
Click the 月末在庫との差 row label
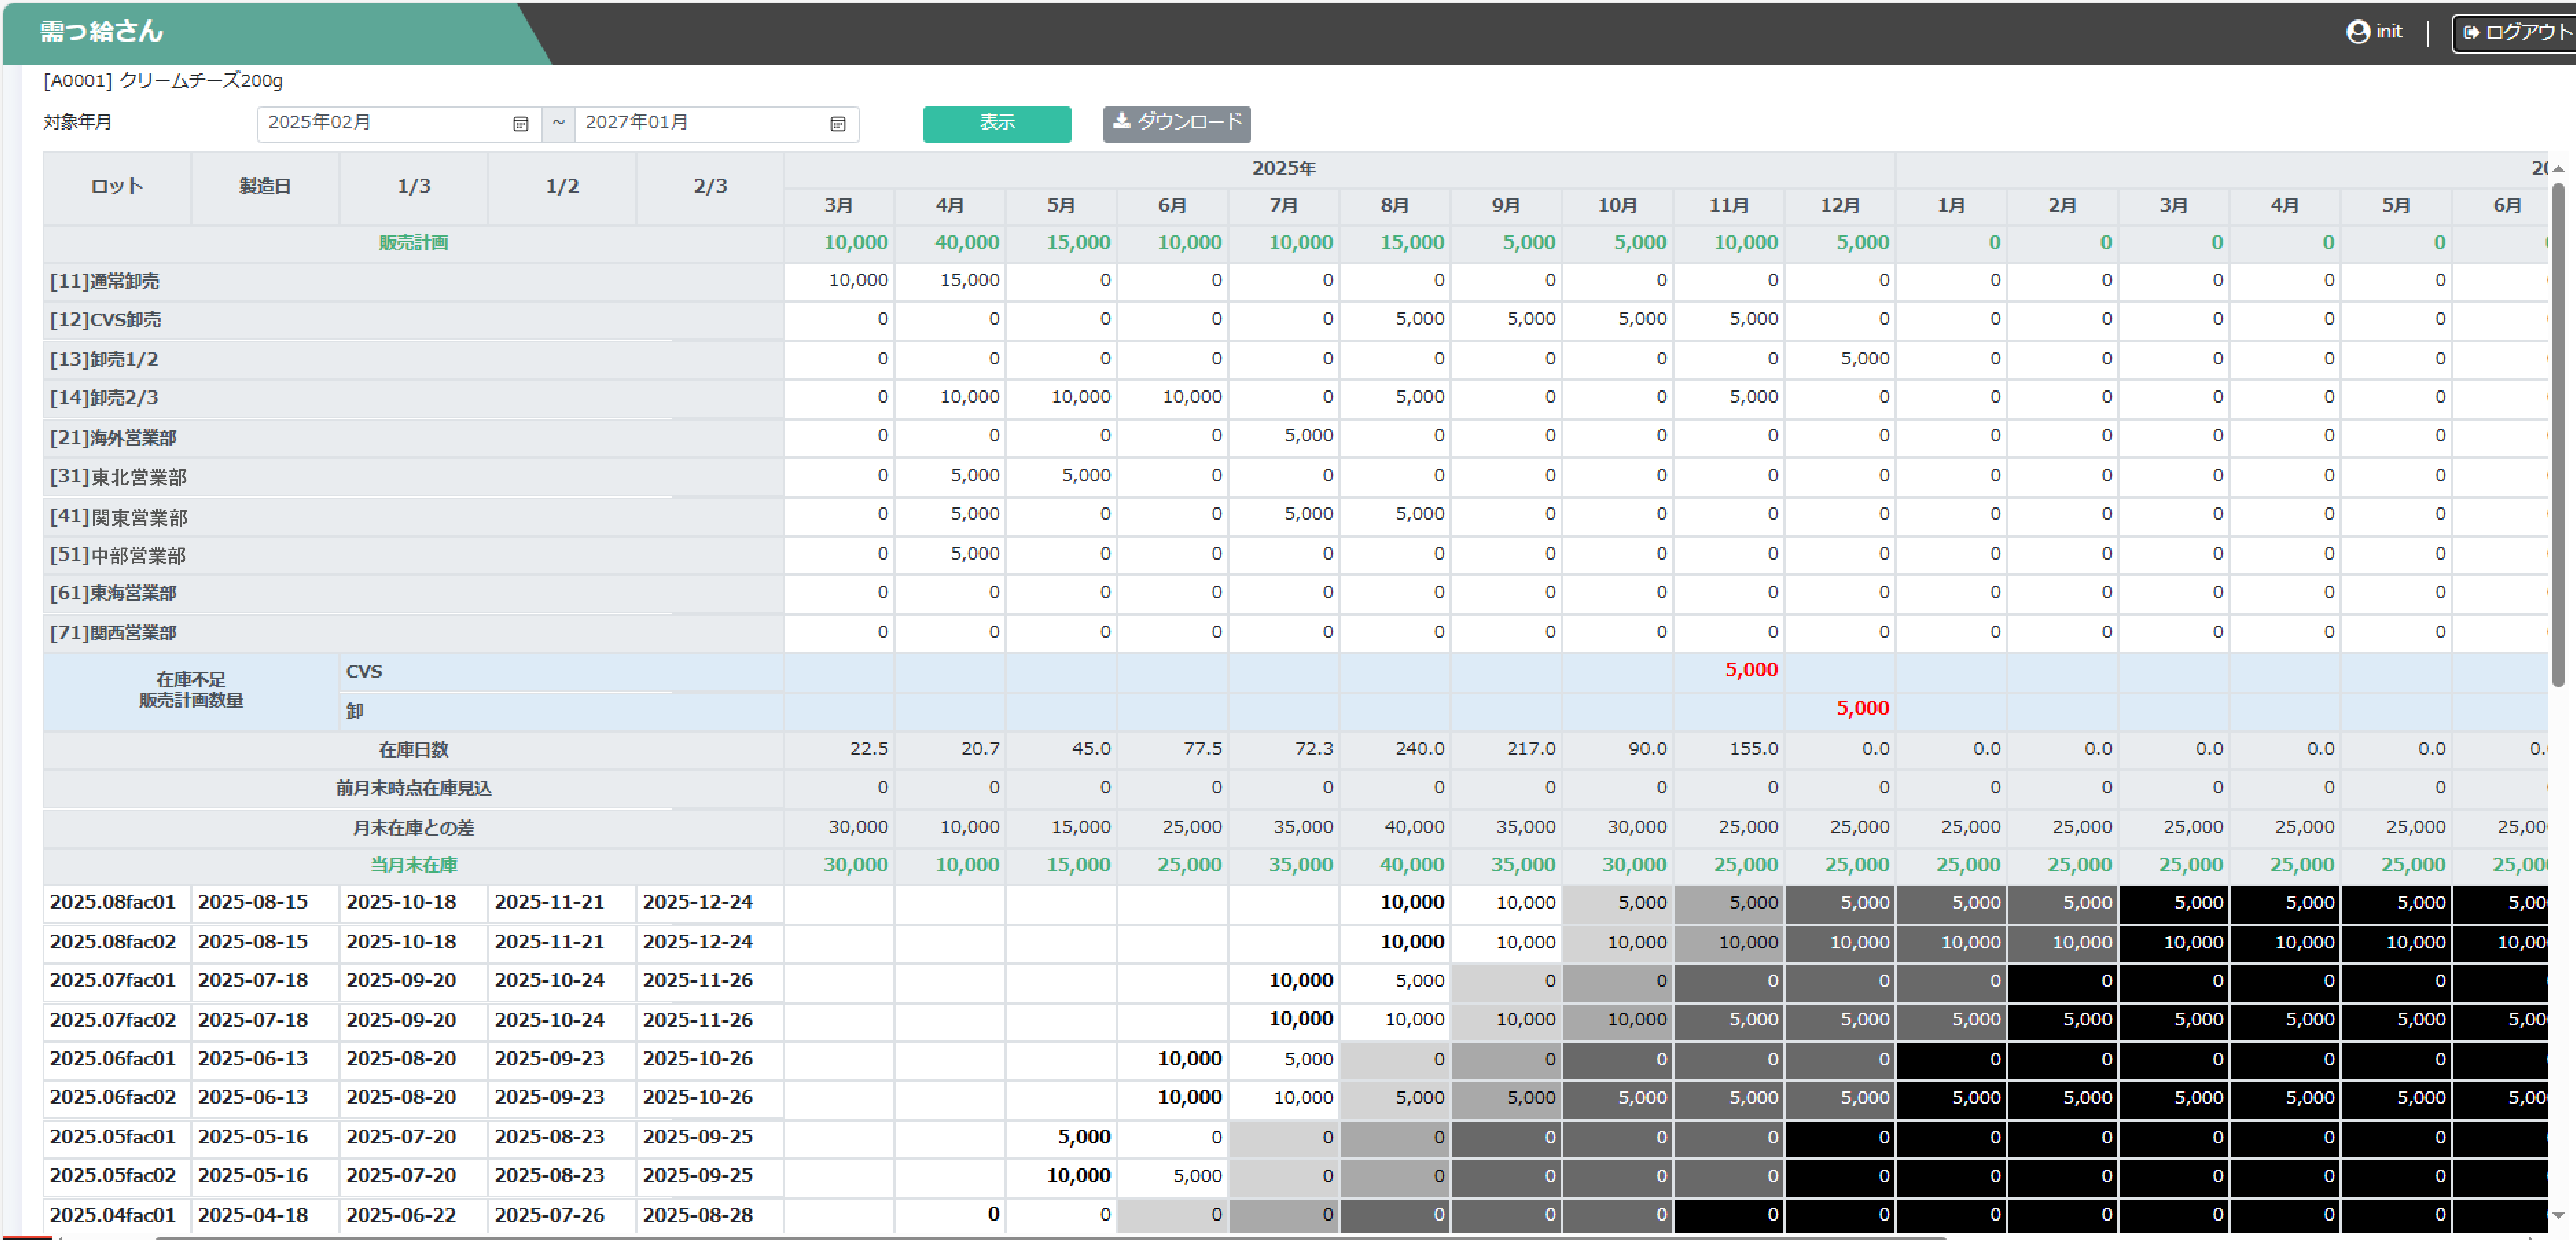tap(413, 828)
